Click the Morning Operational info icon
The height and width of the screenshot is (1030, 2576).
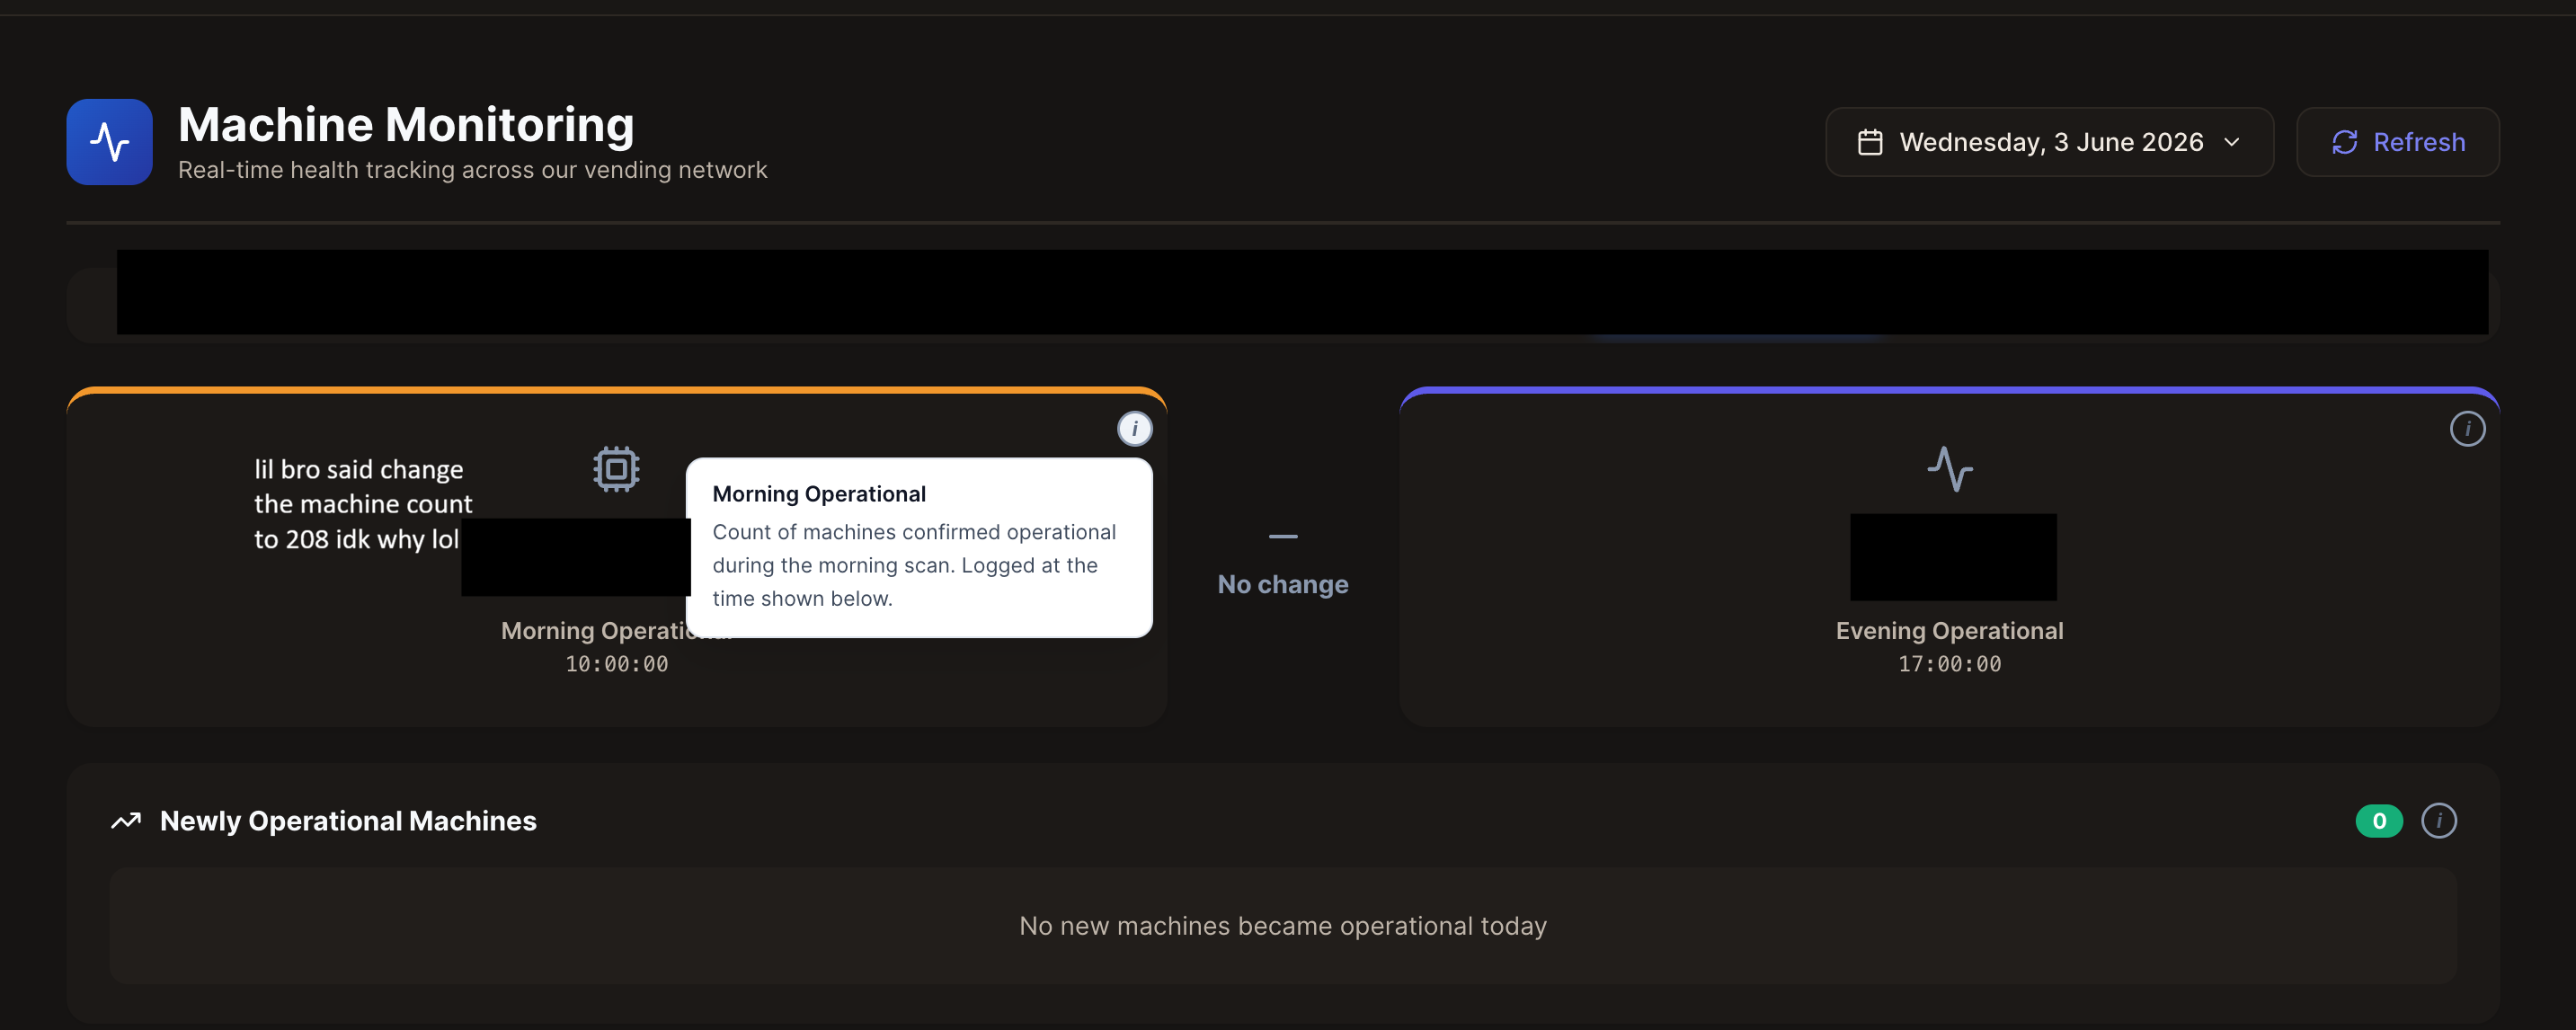(x=1134, y=428)
